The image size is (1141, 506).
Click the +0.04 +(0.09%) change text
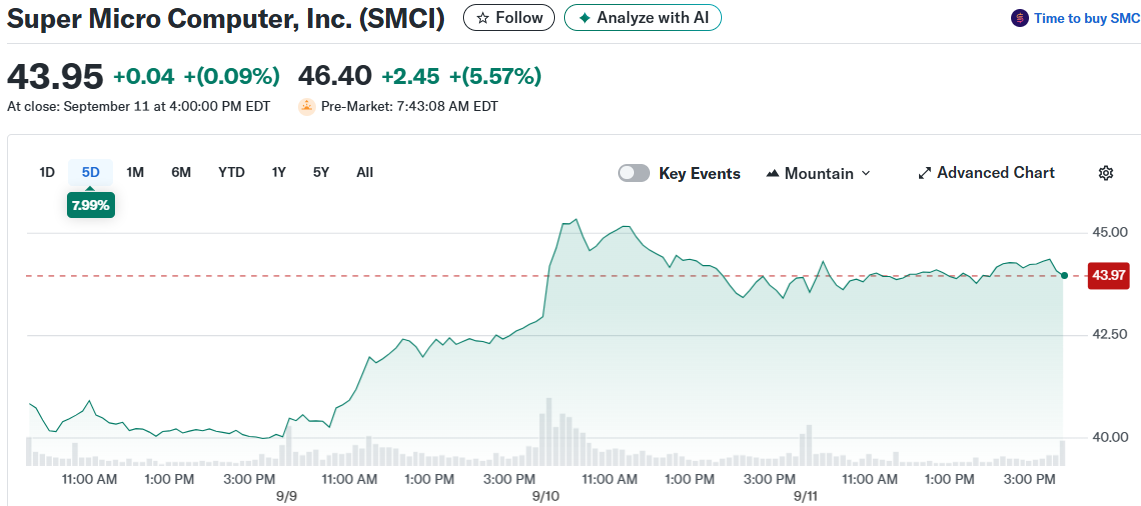tap(196, 76)
